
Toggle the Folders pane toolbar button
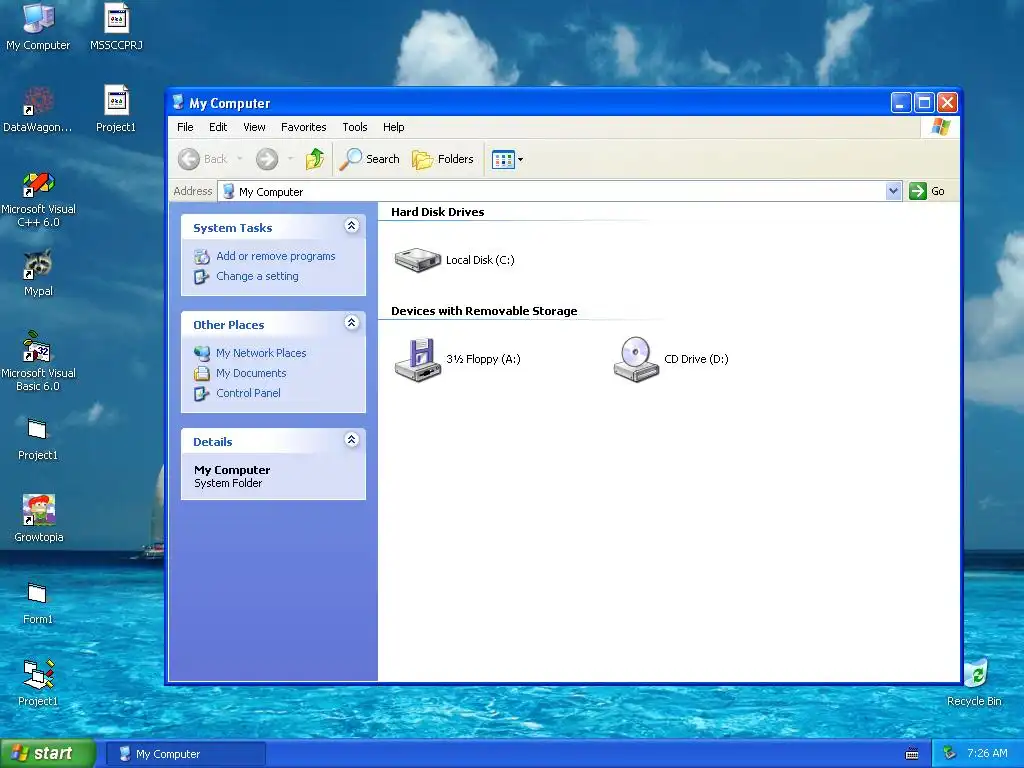coord(443,159)
